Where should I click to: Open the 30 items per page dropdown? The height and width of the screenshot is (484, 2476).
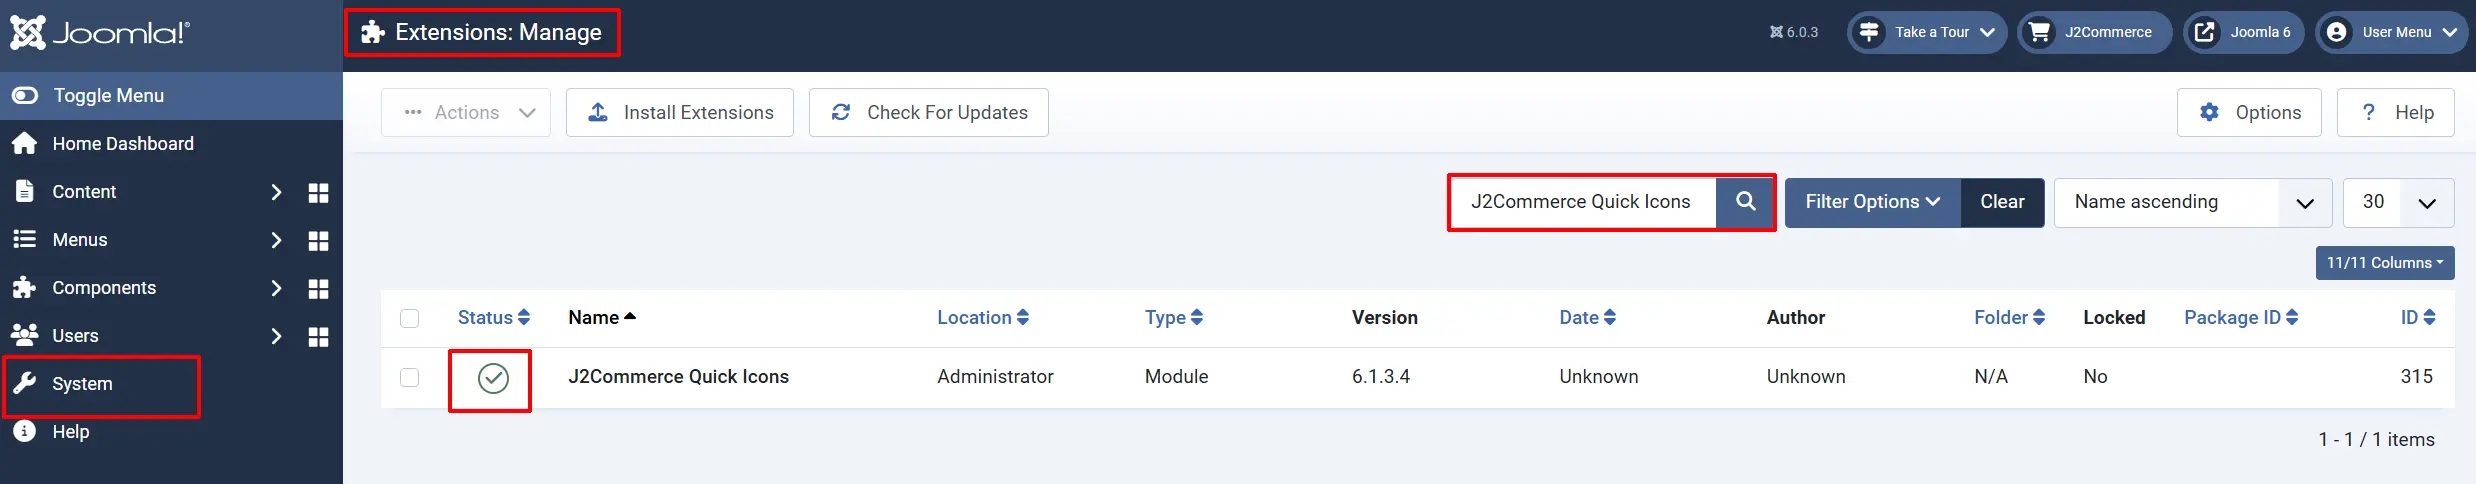[2398, 202]
